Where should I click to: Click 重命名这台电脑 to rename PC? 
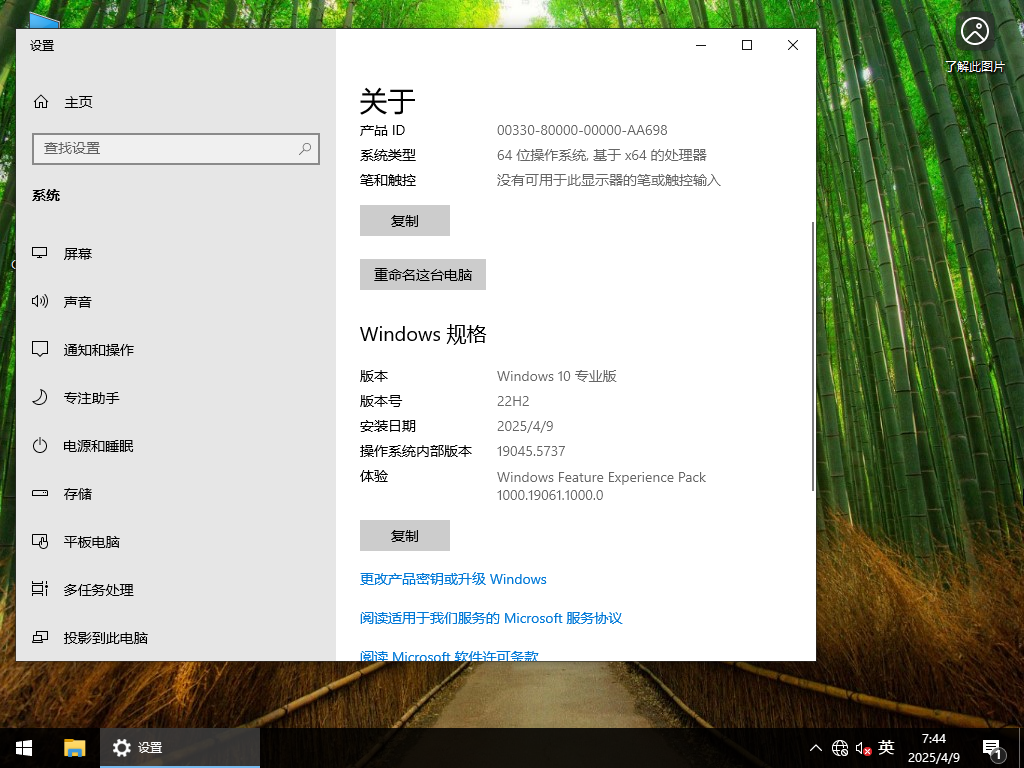coord(422,274)
